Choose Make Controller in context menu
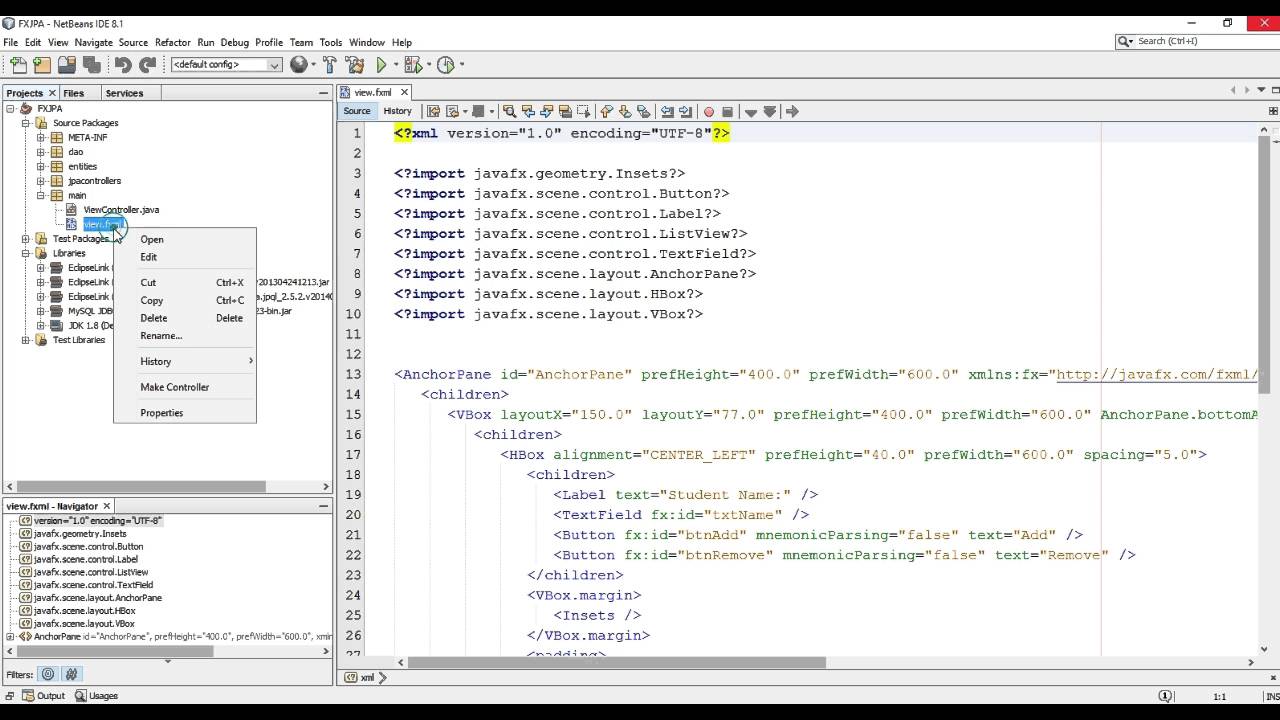Image resolution: width=1280 pixels, height=720 pixels. point(184,387)
